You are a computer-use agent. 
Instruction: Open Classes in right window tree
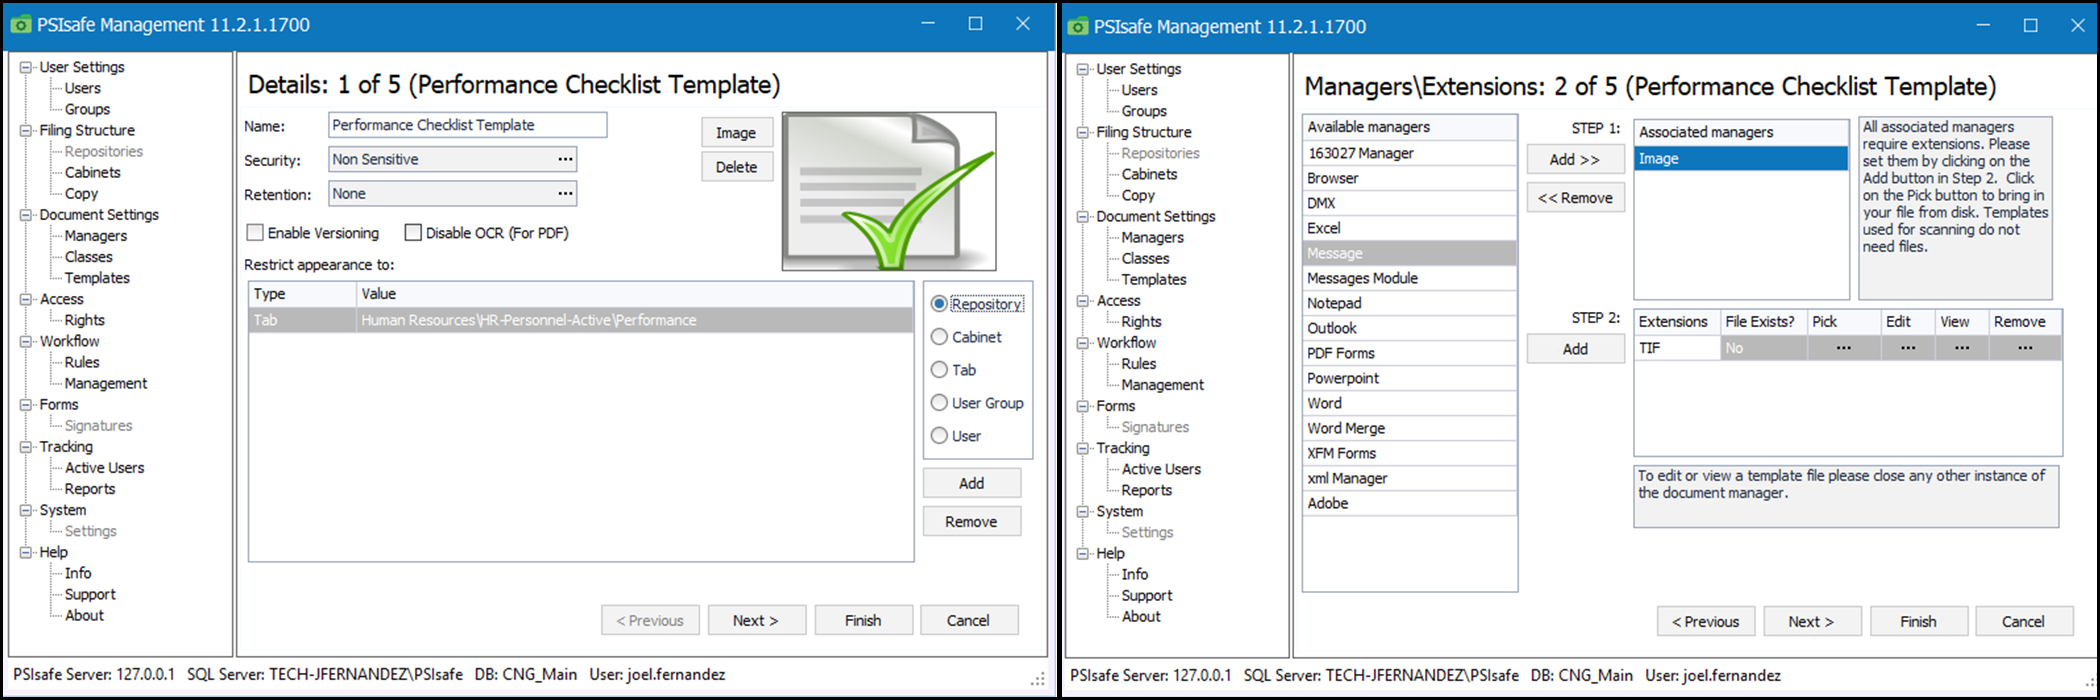click(1145, 258)
